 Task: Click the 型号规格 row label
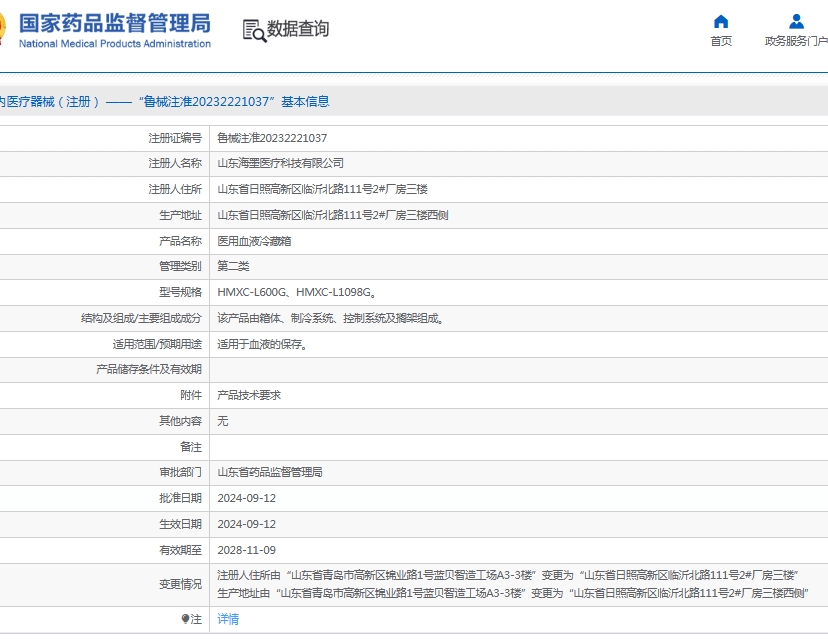[x=180, y=292]
